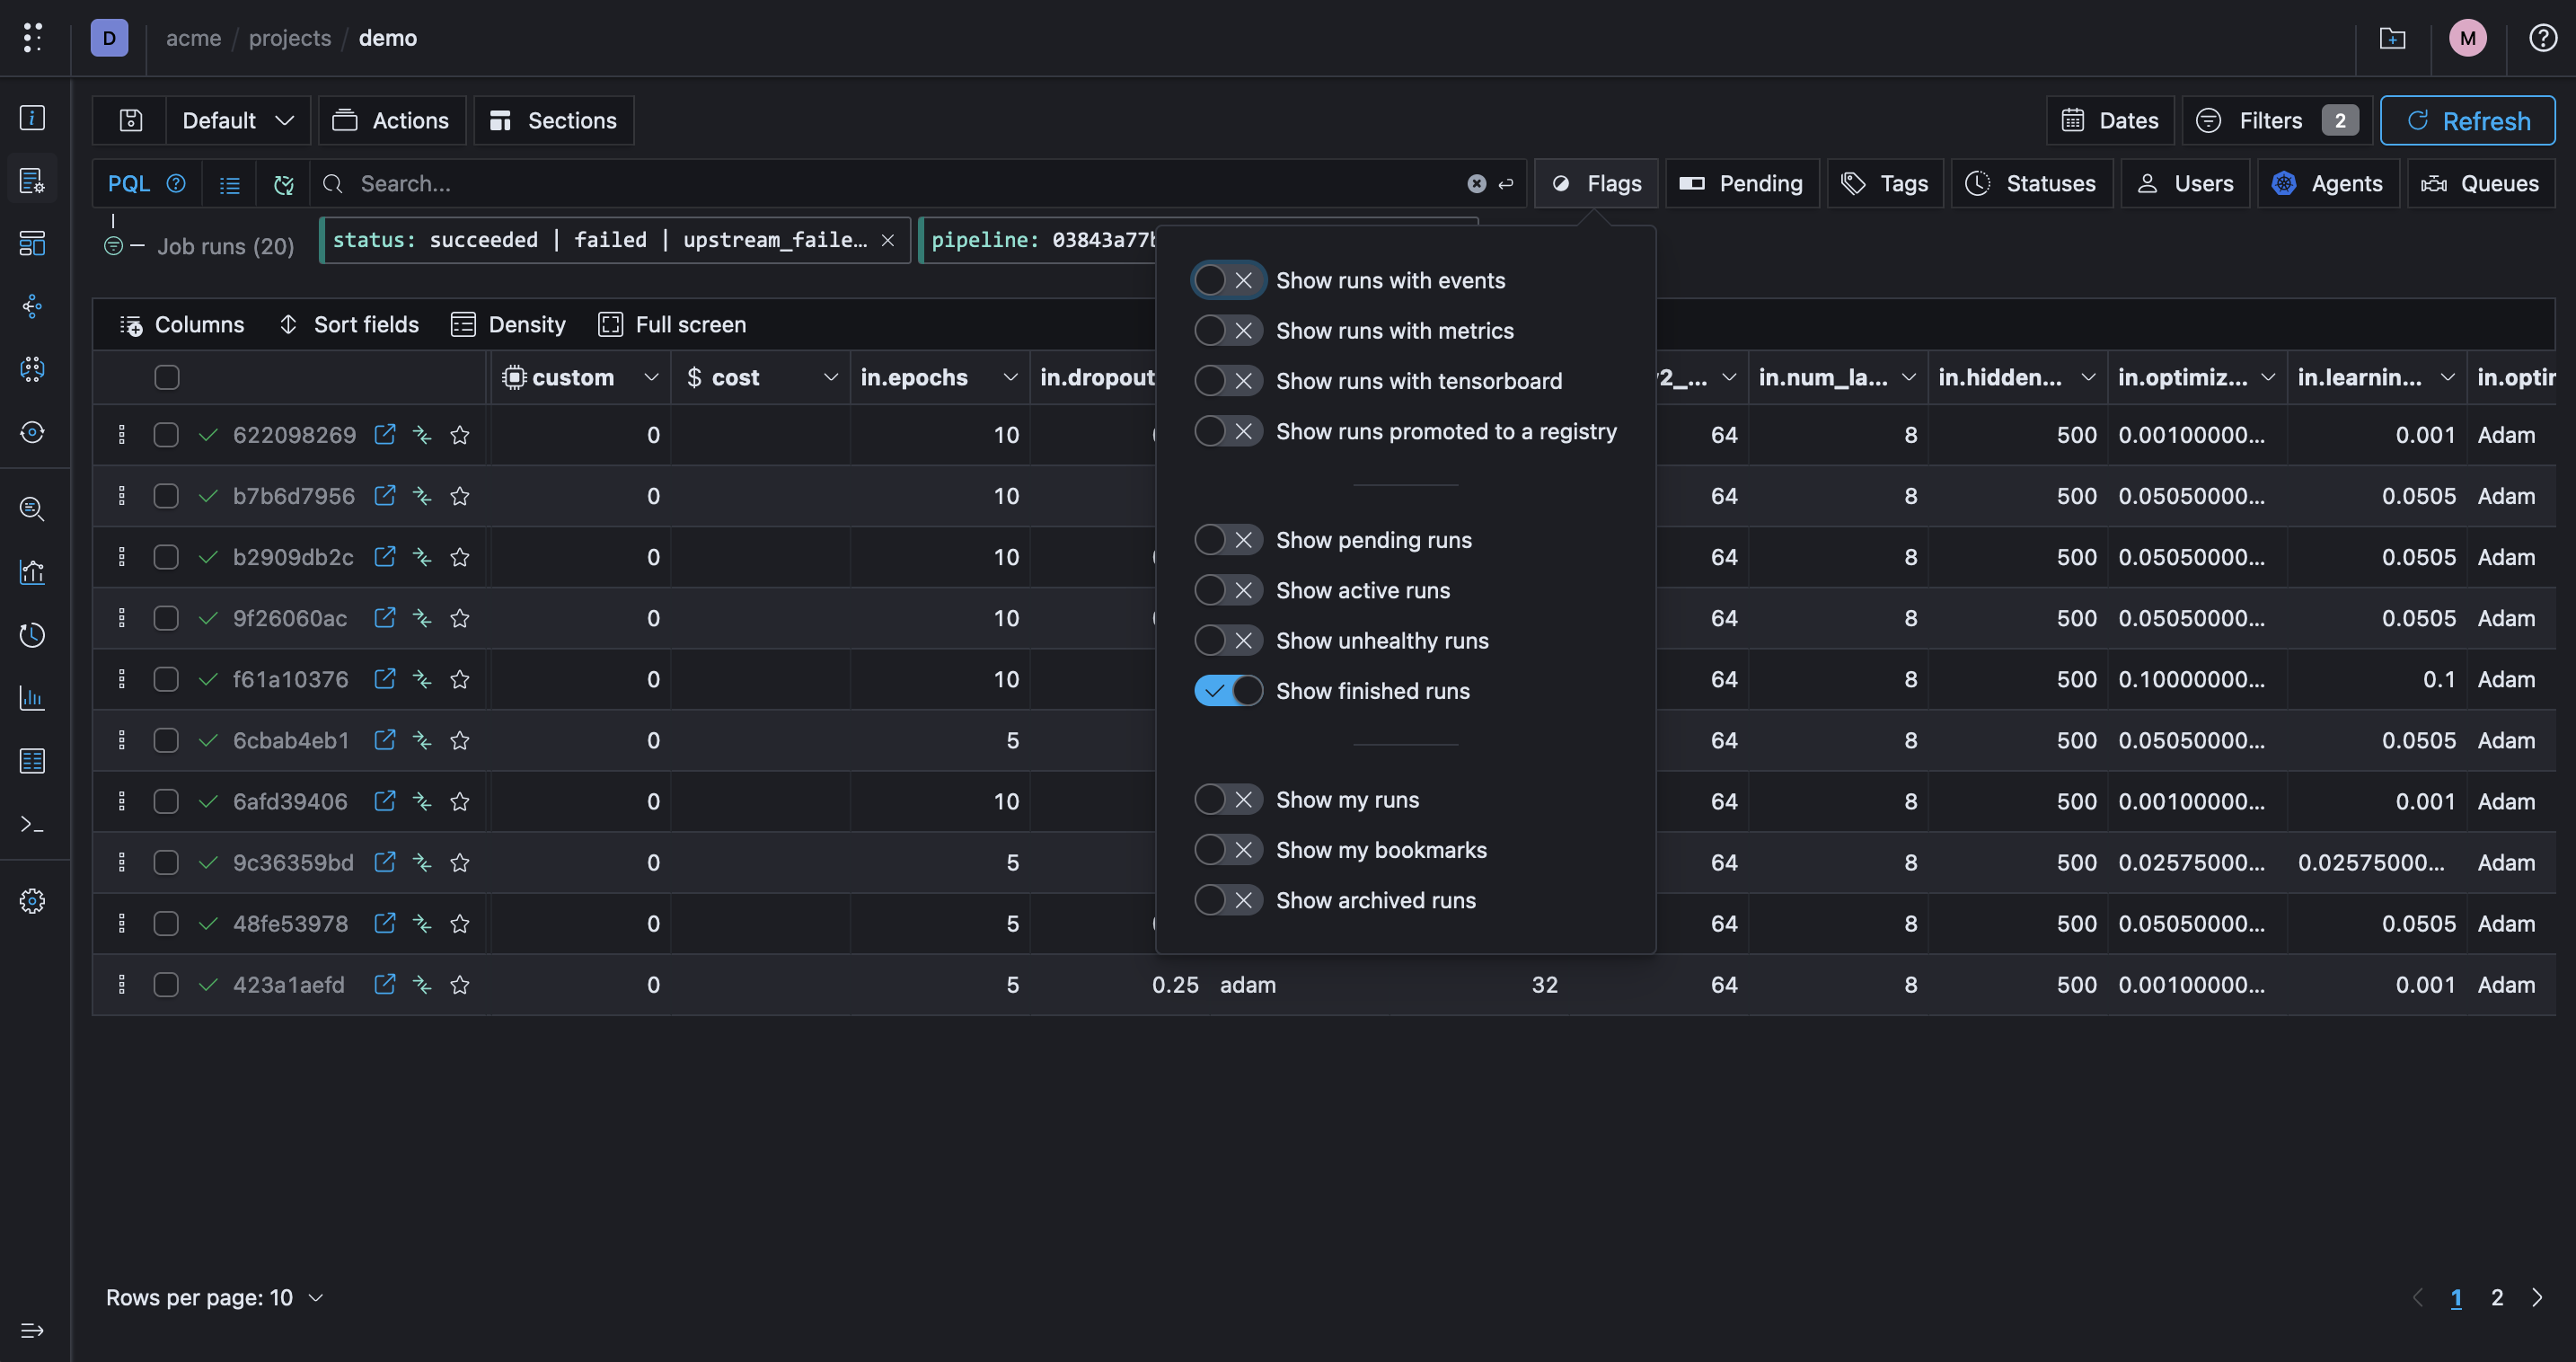Expand the Default view dropdown

238,121
